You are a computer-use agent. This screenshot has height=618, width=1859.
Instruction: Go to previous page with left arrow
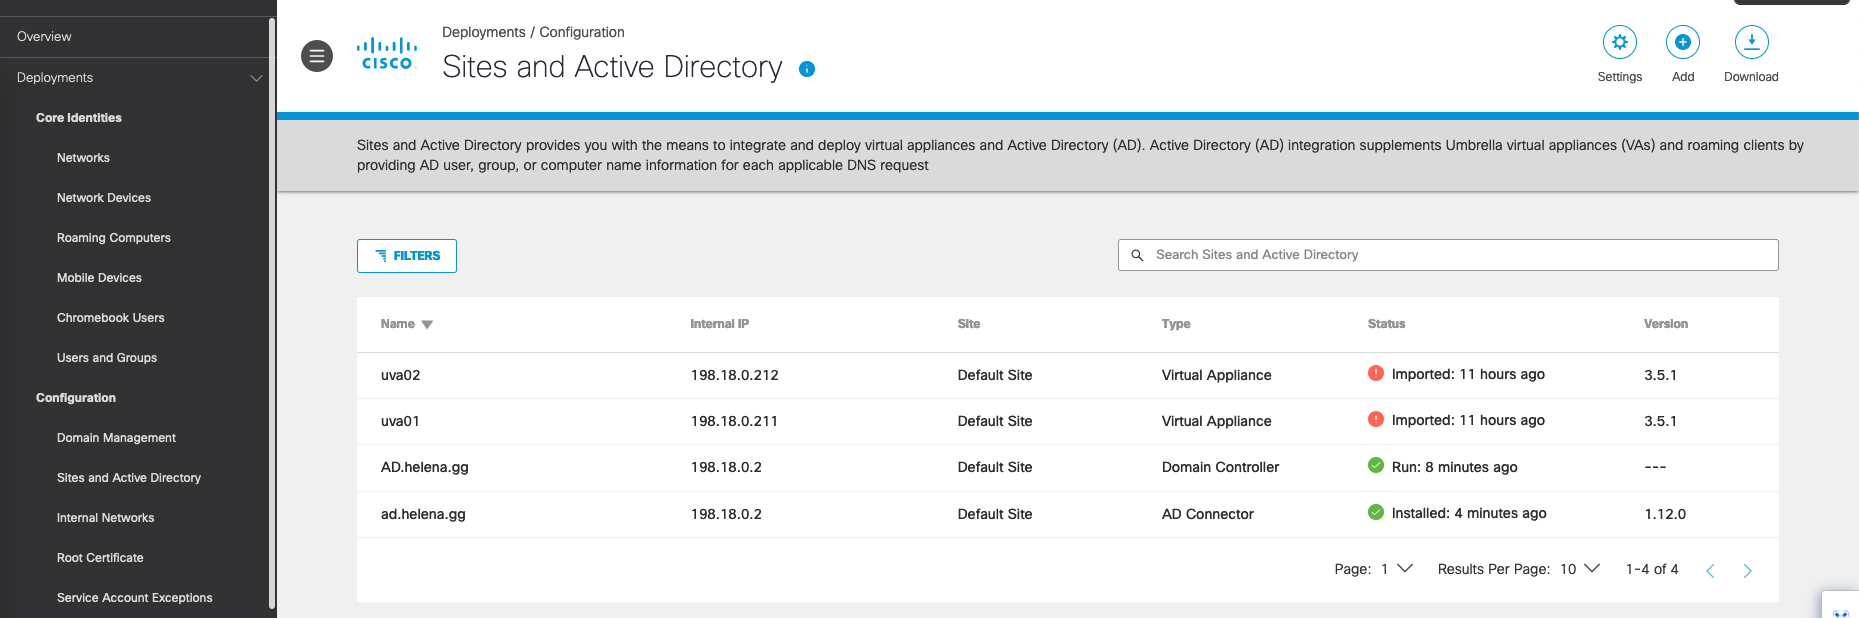point(1710,570)
